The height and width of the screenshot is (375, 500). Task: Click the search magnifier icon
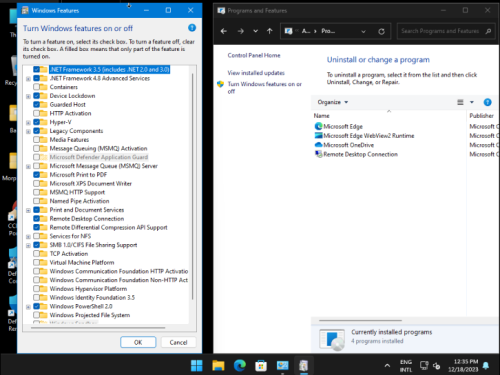point(488,31)
